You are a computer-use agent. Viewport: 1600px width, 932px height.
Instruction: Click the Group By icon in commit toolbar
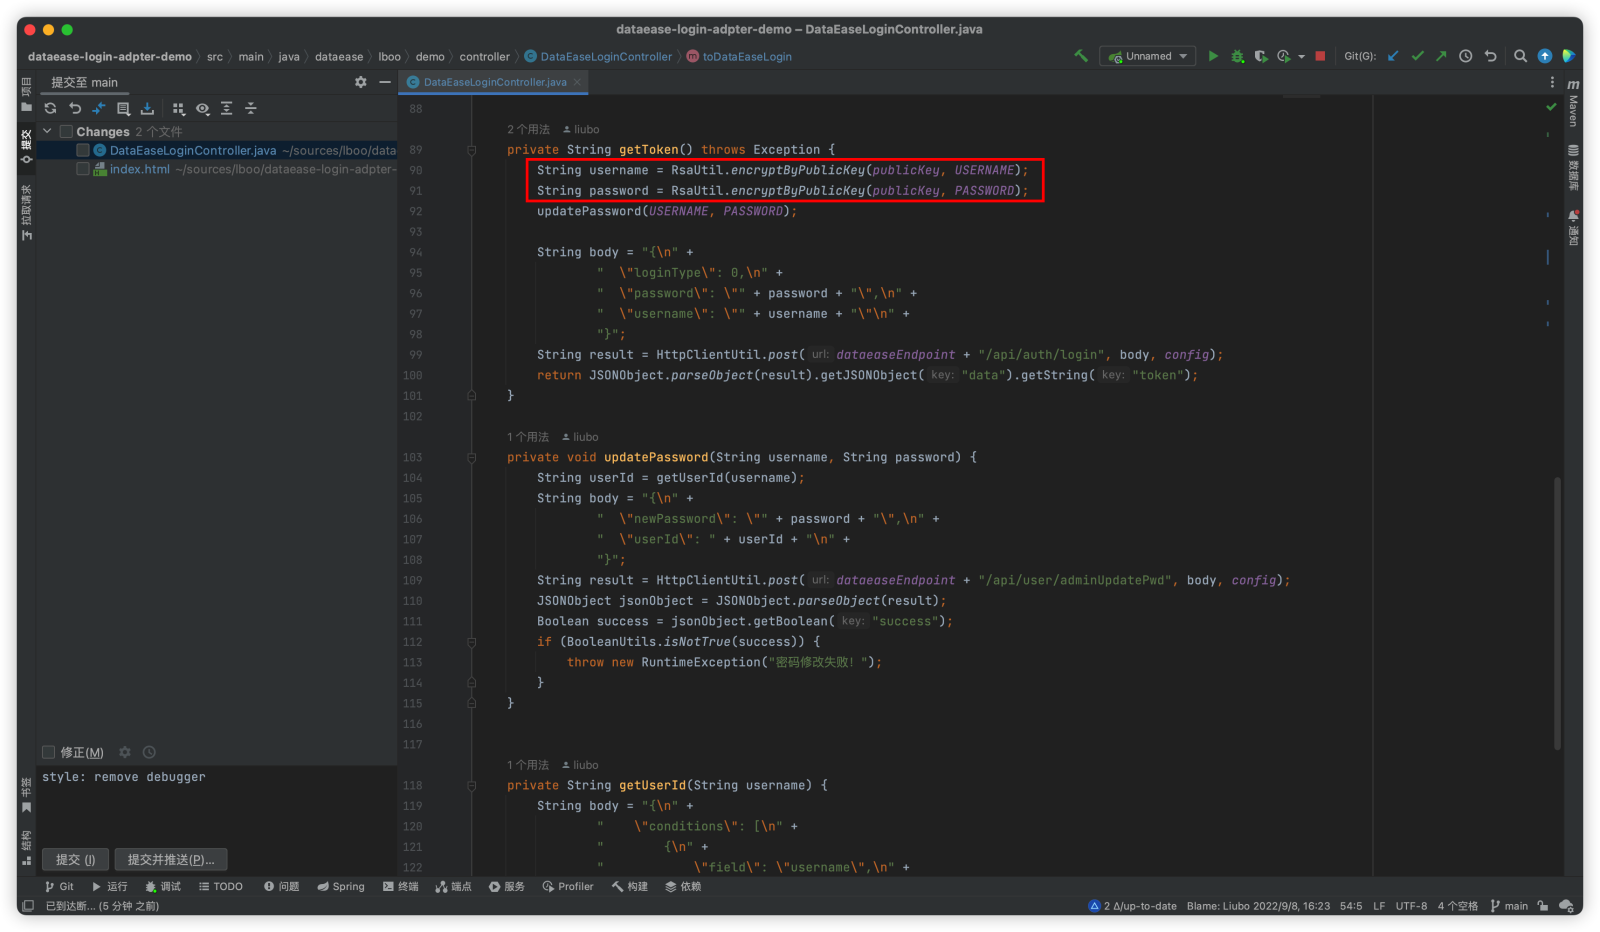point(178,108)
